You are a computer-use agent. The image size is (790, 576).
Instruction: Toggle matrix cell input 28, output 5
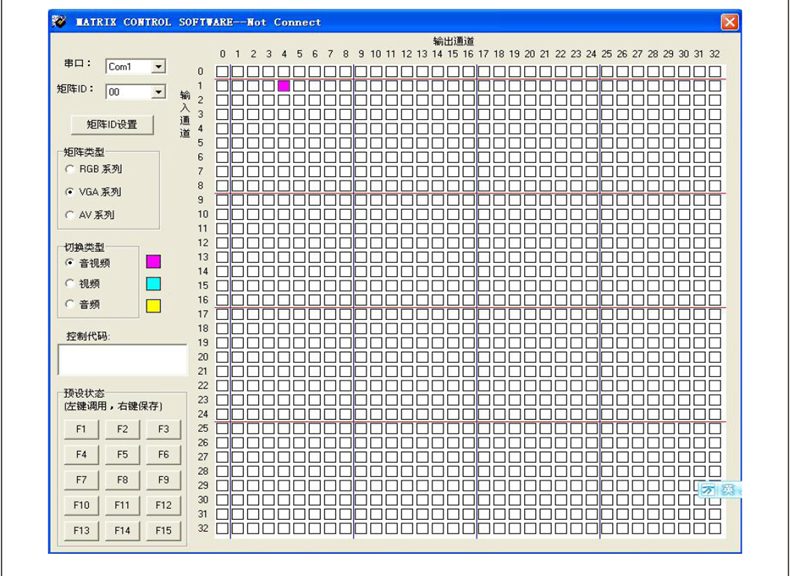click(299, 471)
